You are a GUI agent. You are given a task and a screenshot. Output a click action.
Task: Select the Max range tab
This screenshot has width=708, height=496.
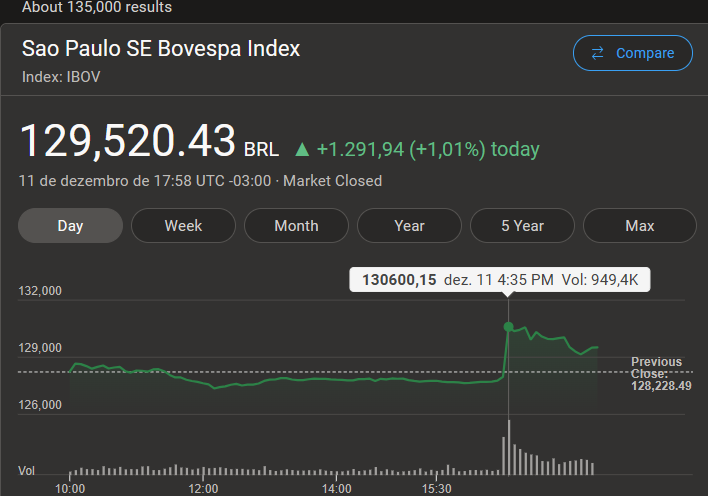pyautogui.click(x=640, y=225)
